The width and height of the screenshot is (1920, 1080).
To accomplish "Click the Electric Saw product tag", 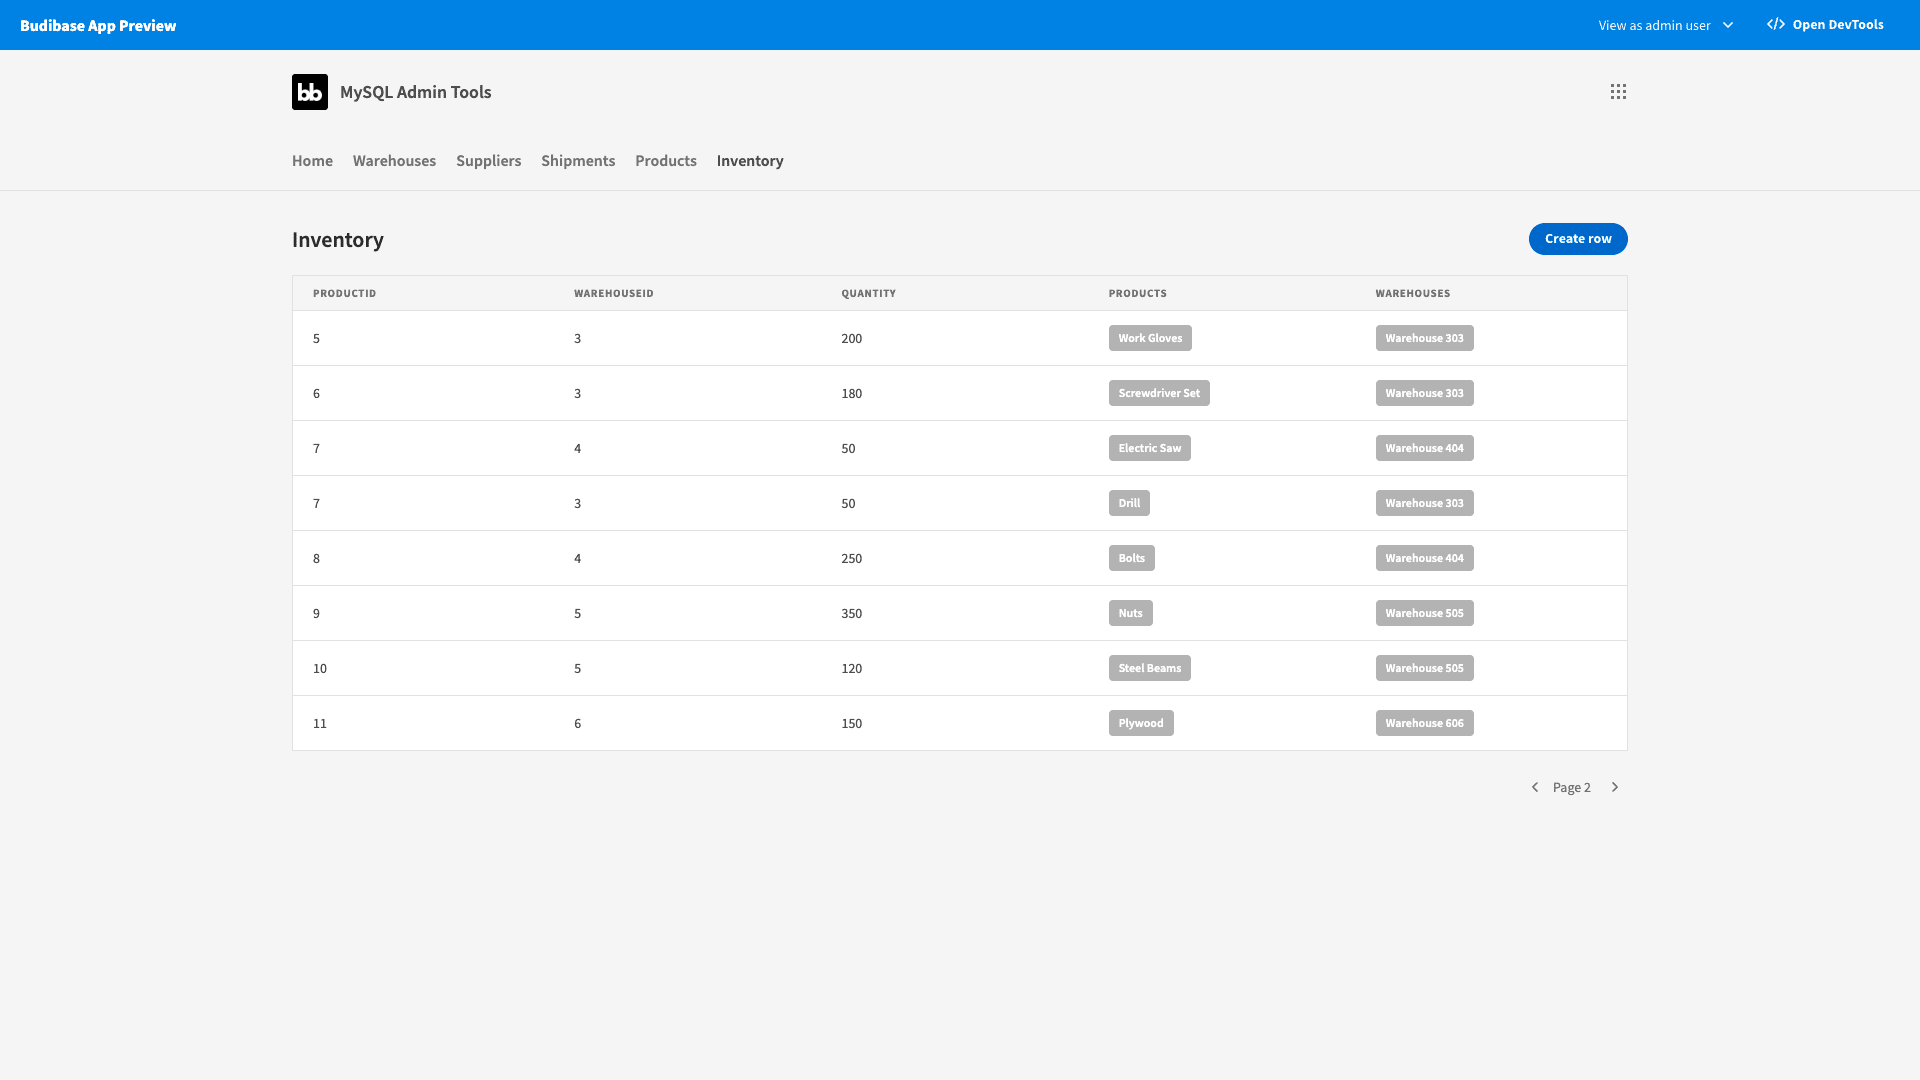I will [1150, 448].
